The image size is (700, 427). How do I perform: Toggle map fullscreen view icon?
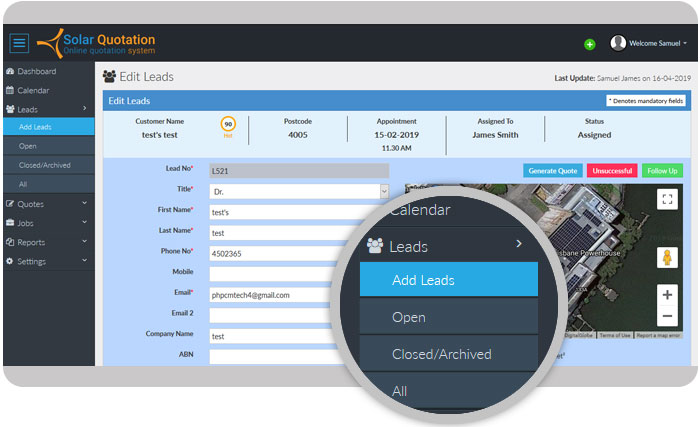click(667, 199)
